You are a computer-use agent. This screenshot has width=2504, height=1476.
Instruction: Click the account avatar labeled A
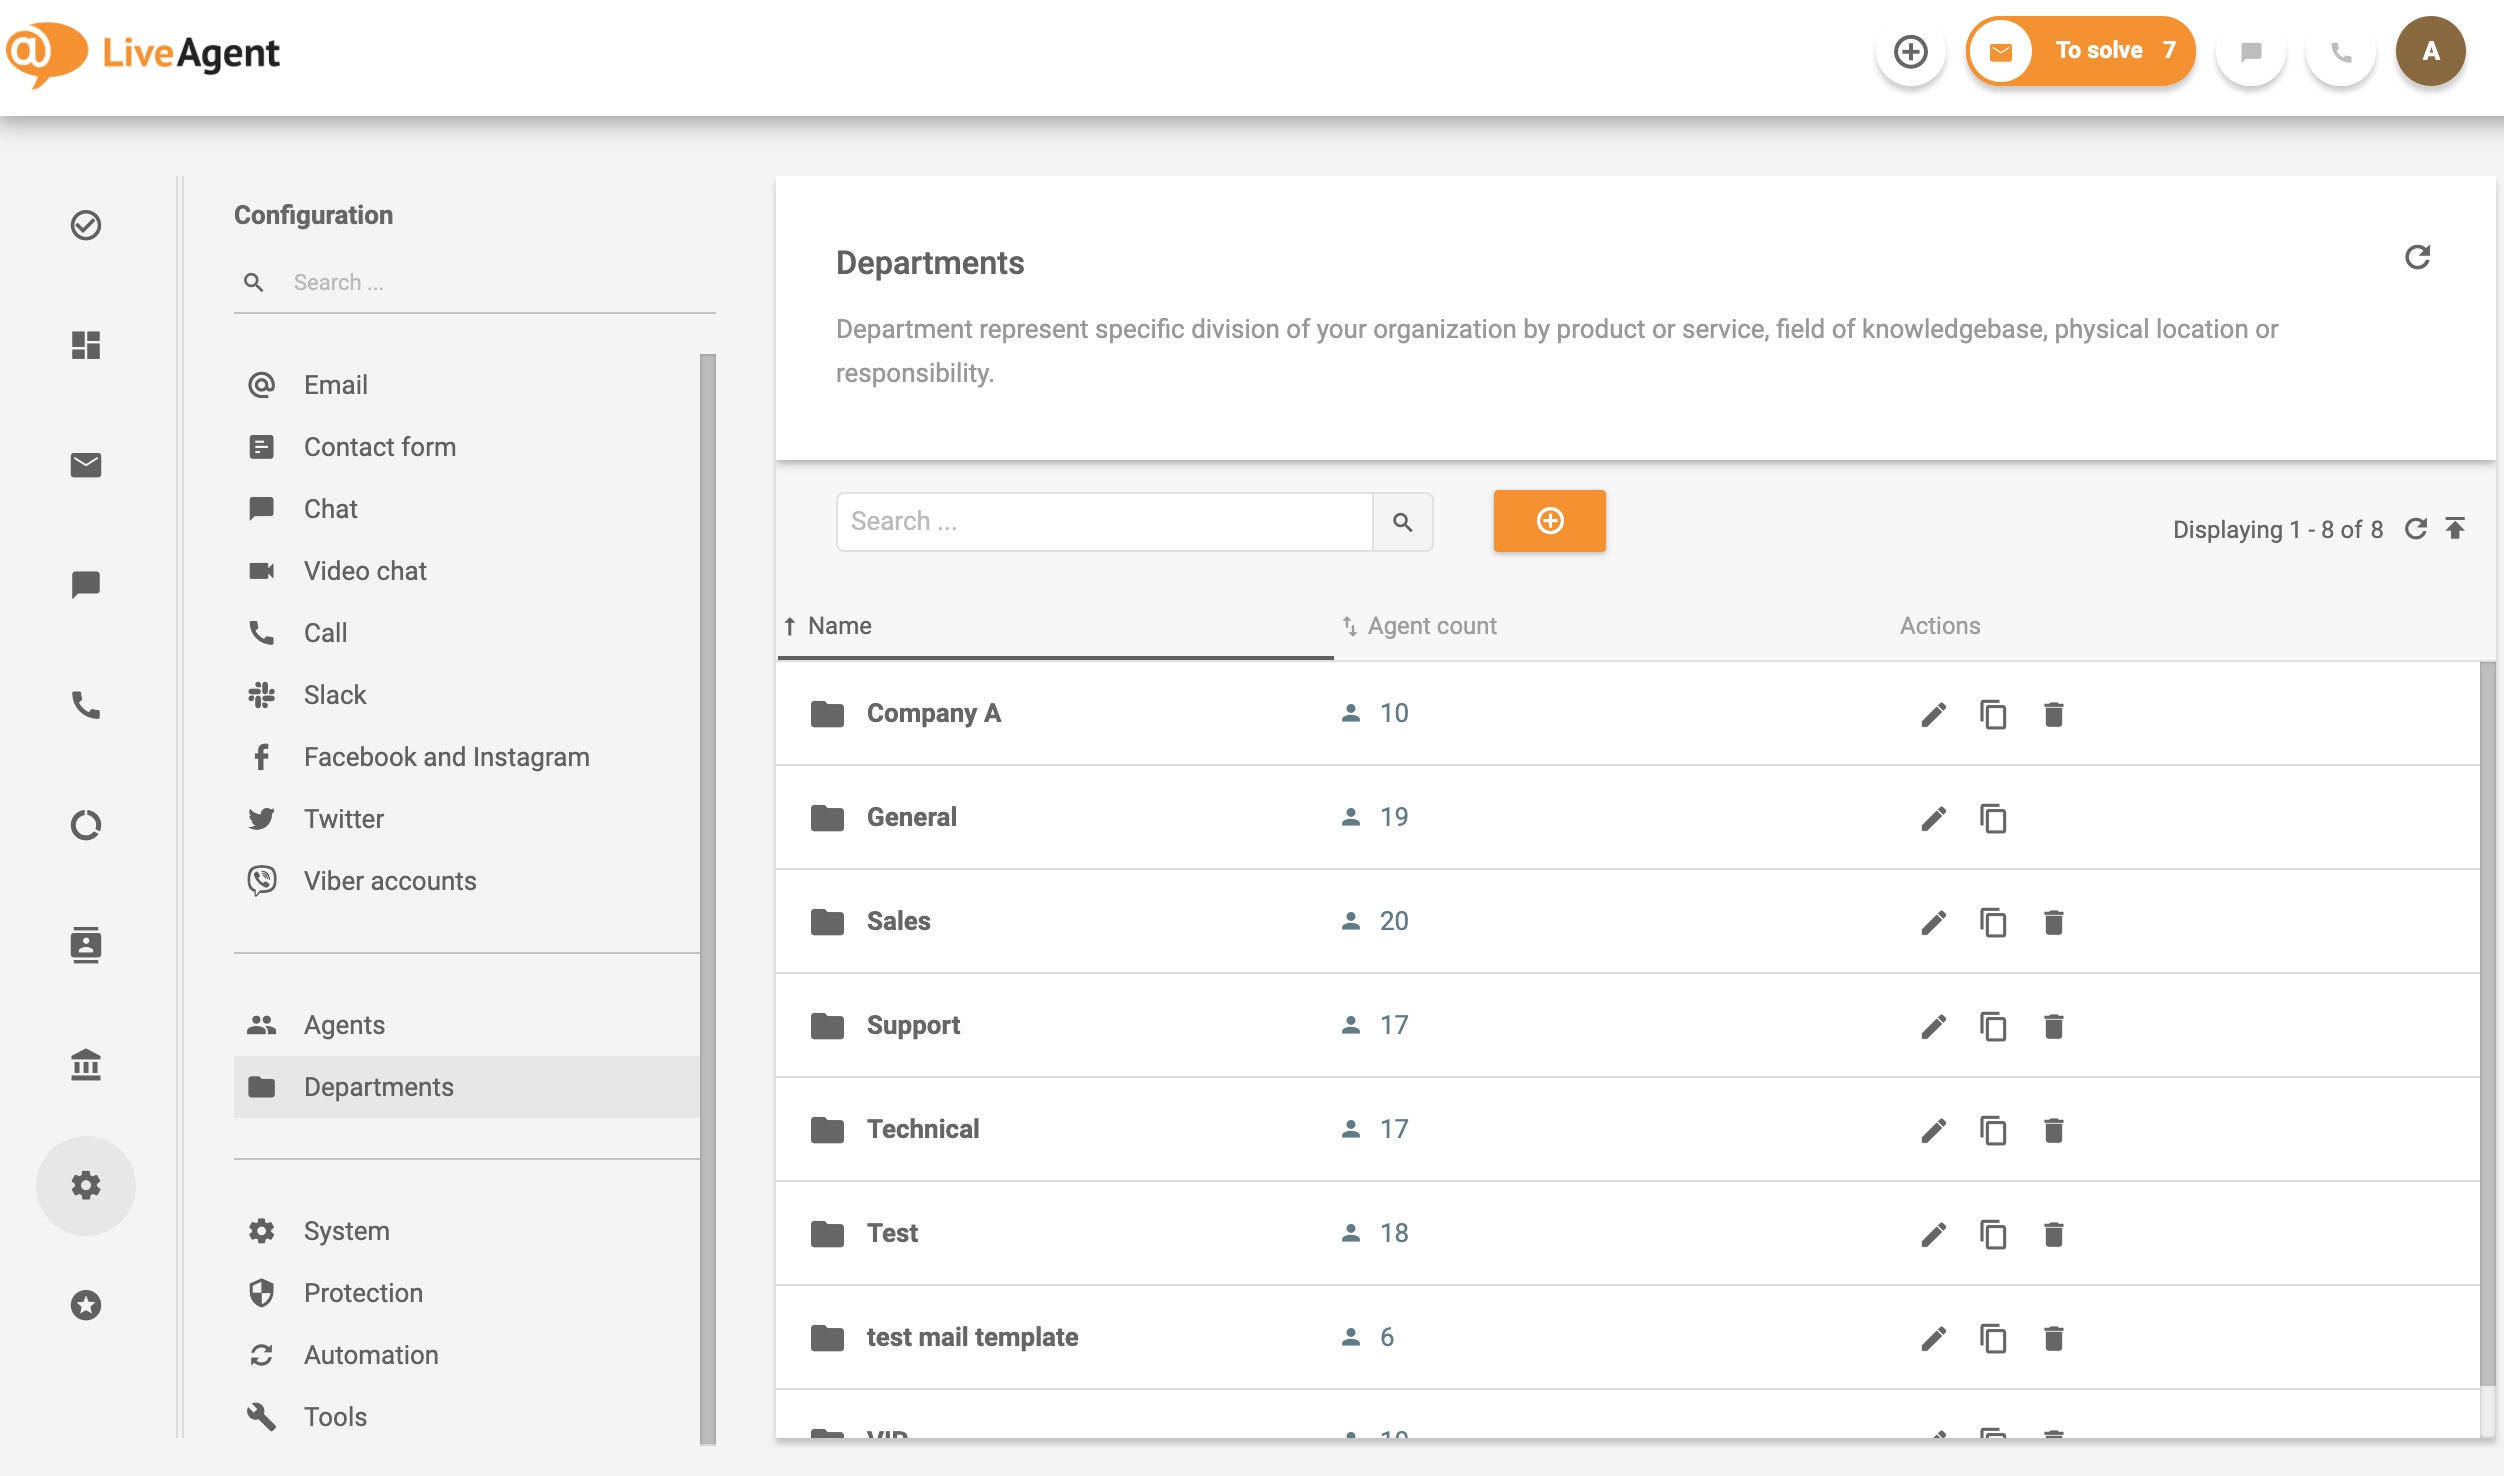coord(2430,50)
